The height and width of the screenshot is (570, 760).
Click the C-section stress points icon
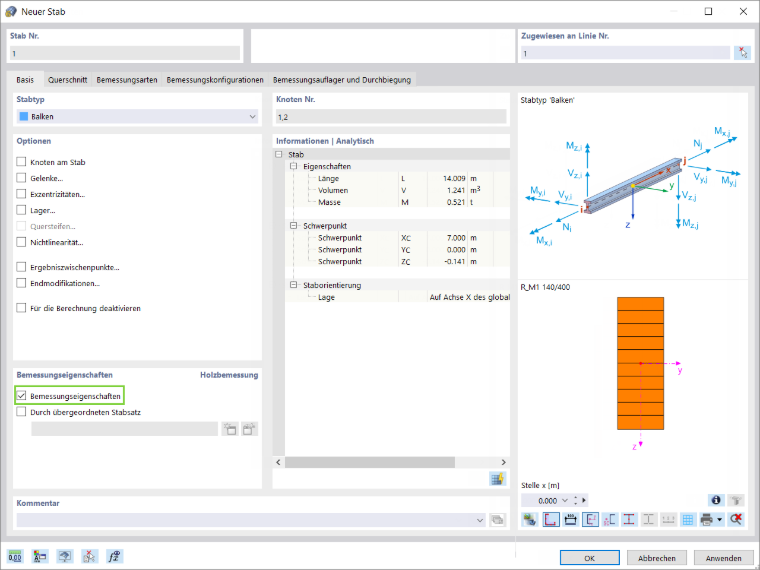tap(610, 520)
